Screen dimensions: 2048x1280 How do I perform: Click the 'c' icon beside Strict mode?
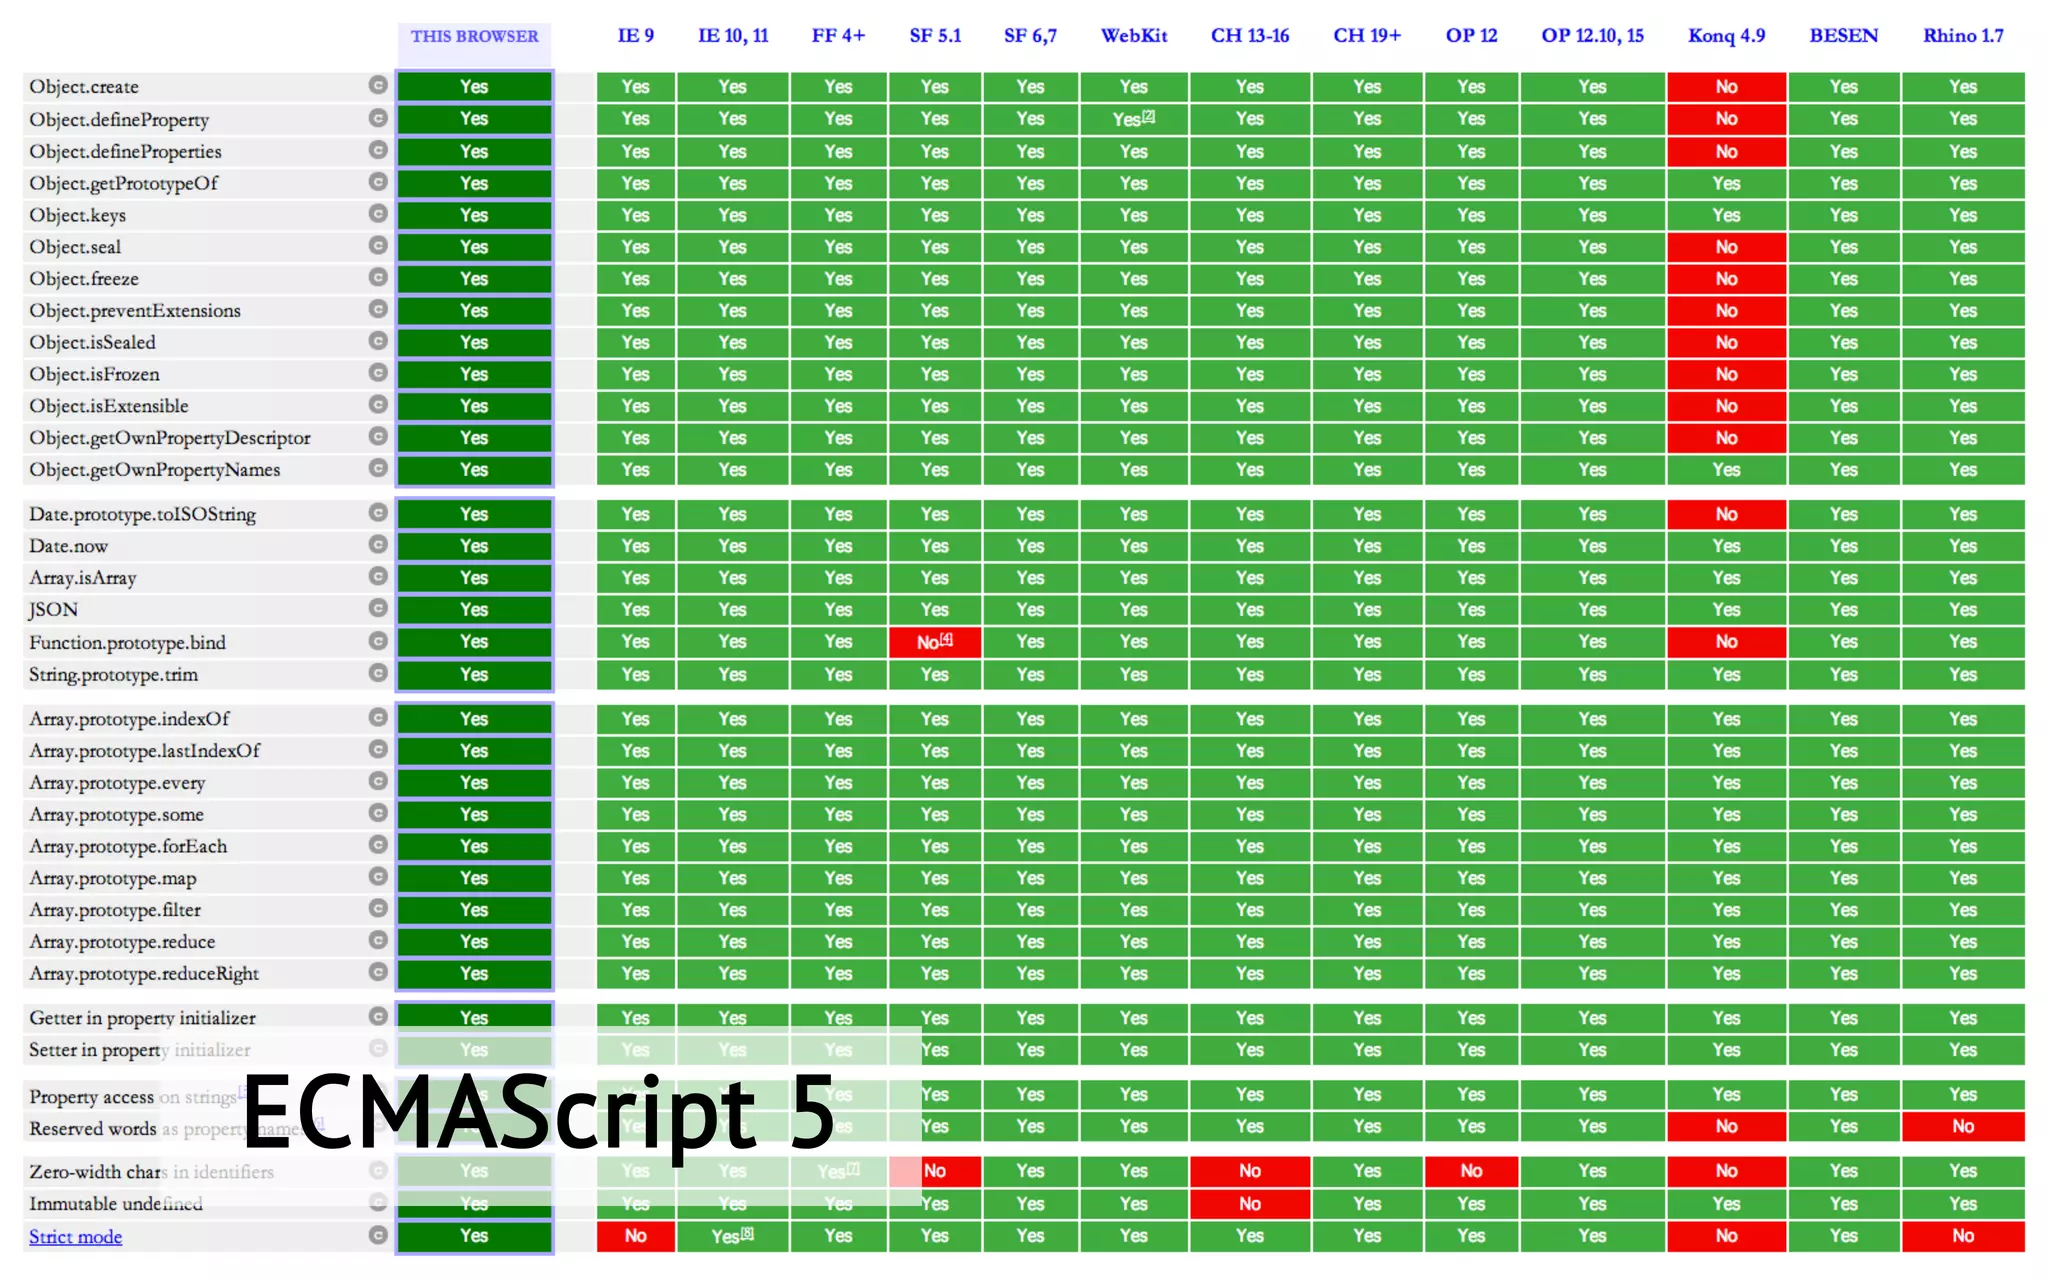tap(378, 1235)
